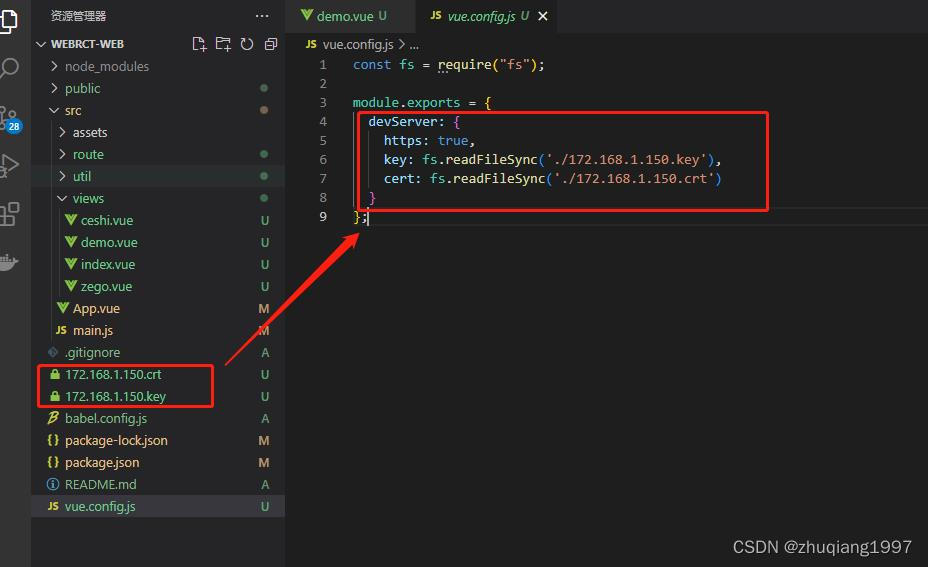Click the breadcrumb ellipsis after vue.config.js
928x567 pixels.
click(414, 46)
